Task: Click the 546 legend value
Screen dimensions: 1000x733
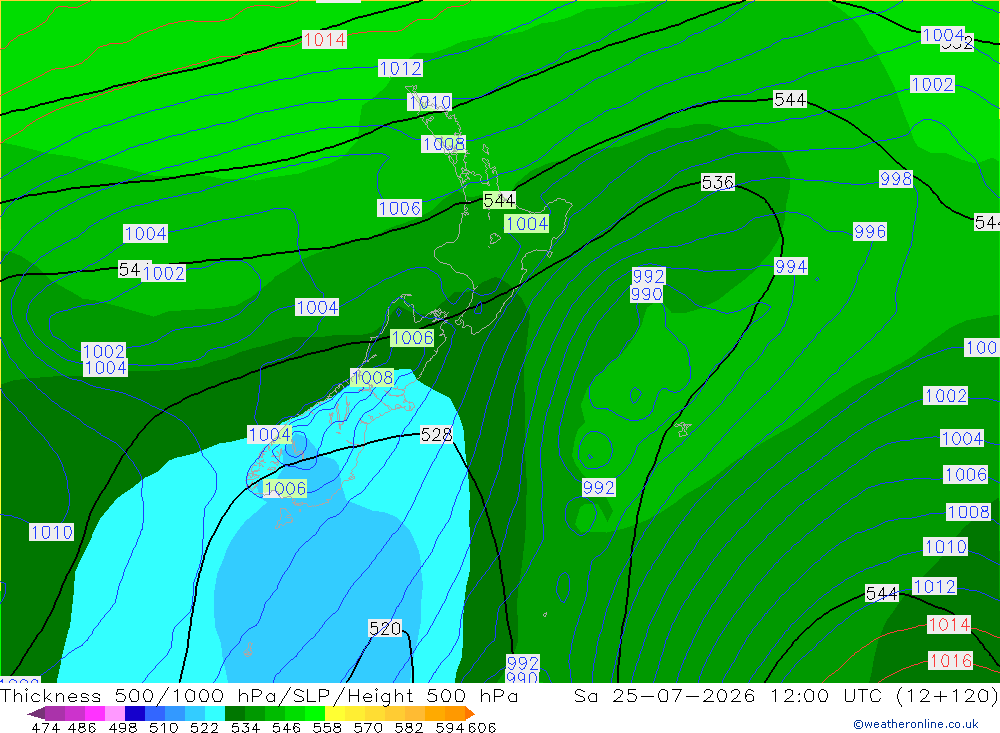Action: (x=286, y=727)
